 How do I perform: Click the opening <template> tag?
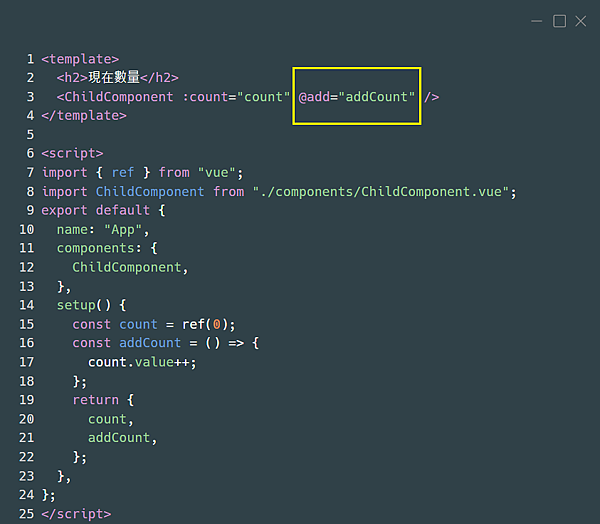tap(80, 59)
